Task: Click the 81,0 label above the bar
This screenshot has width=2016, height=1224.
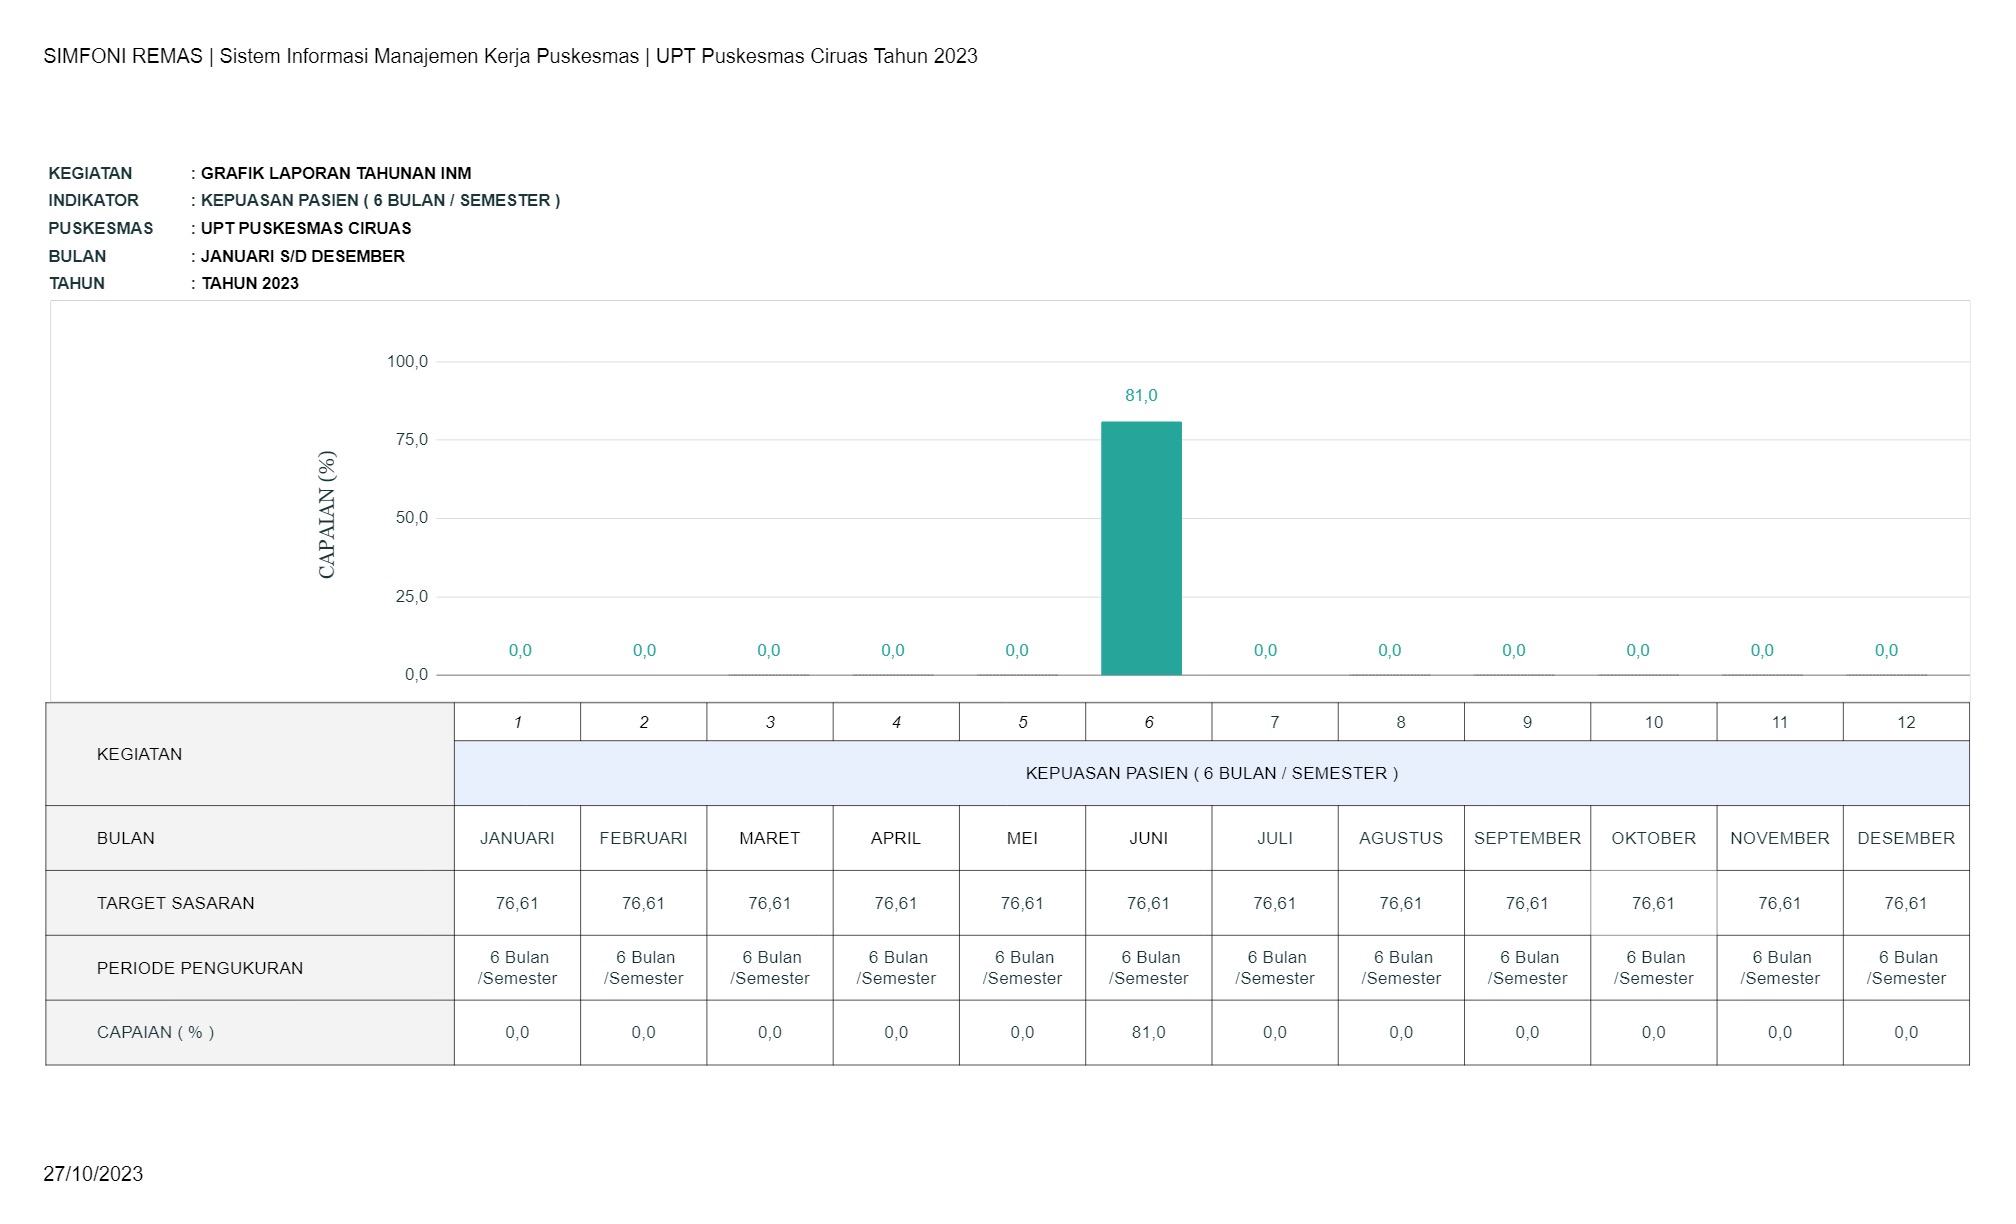Action: pyautogui.click(x=1141, y=396)
